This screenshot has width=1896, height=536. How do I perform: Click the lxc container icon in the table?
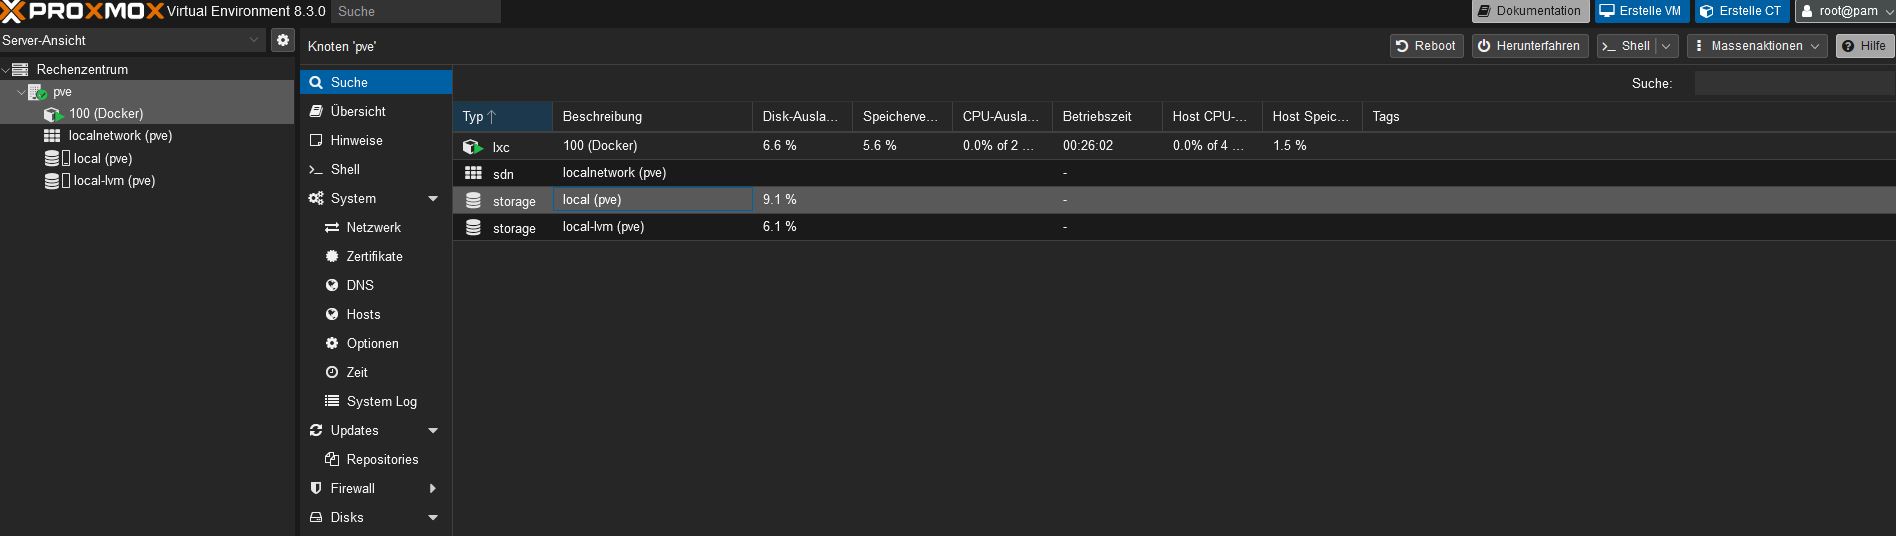point(473,146)
